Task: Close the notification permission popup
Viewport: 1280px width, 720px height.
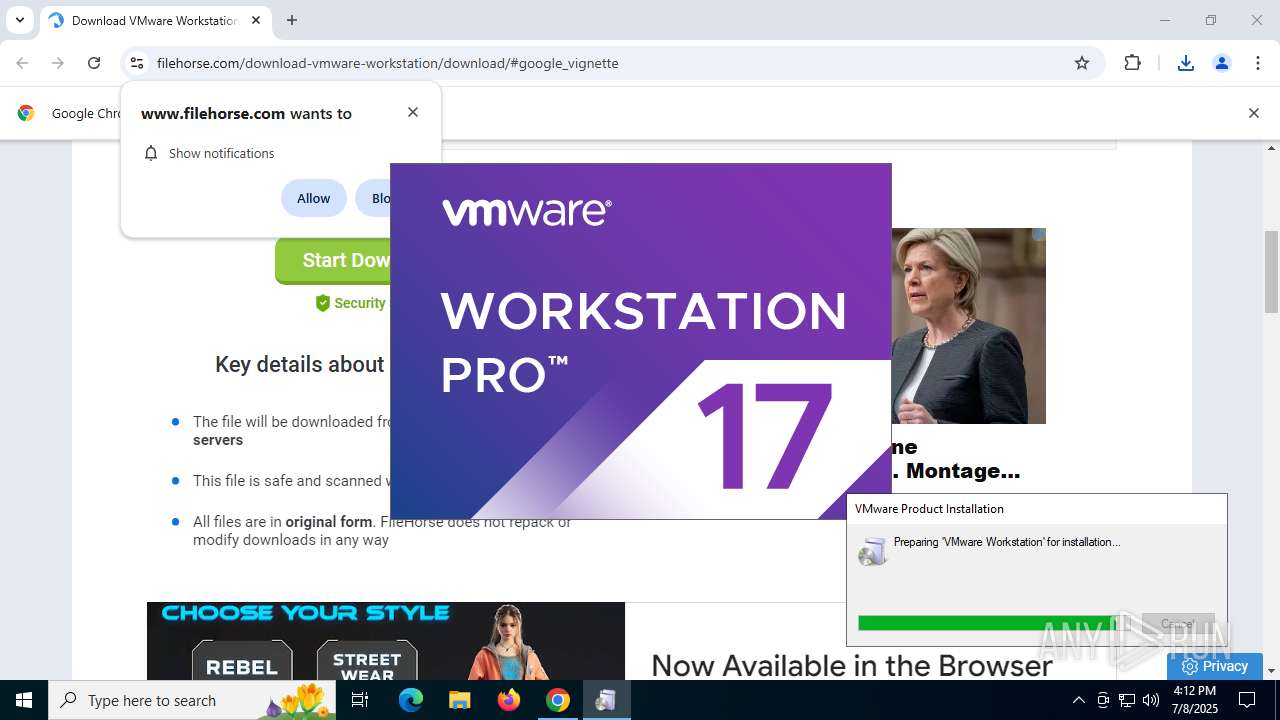Action: (x=413, y=112)
